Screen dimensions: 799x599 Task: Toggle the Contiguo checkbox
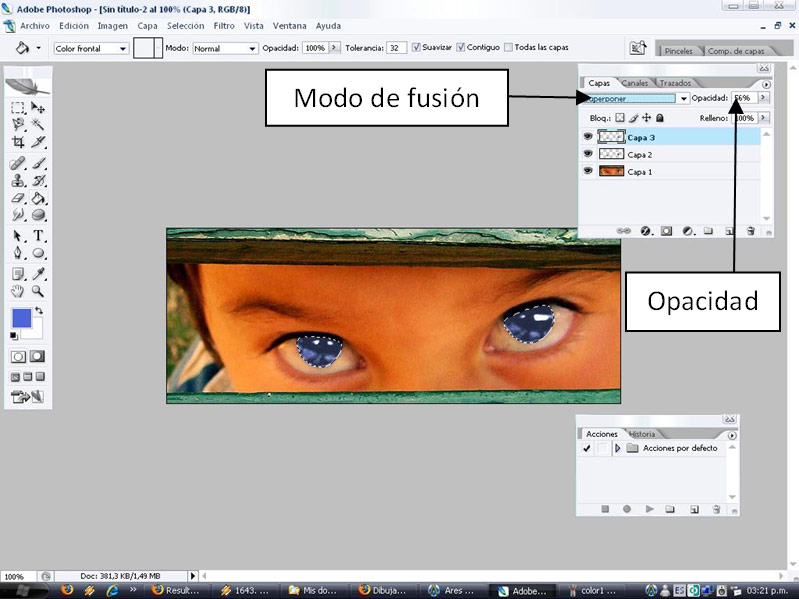(x=461, y=47)
